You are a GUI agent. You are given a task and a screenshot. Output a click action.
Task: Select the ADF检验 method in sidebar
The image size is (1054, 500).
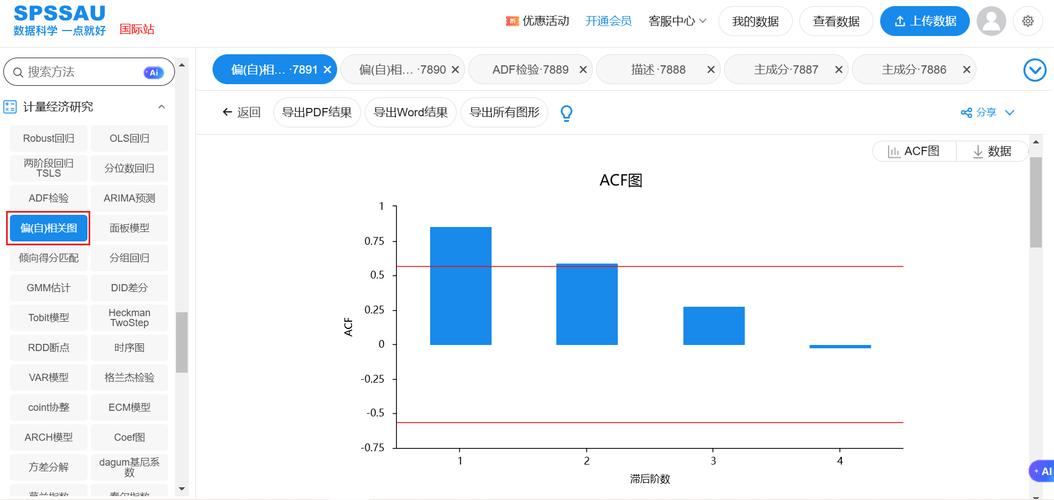(x=48, y=198)
